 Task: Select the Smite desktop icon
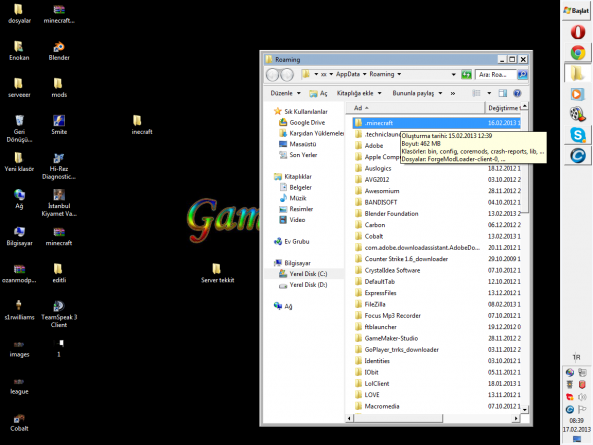[59, 125]
